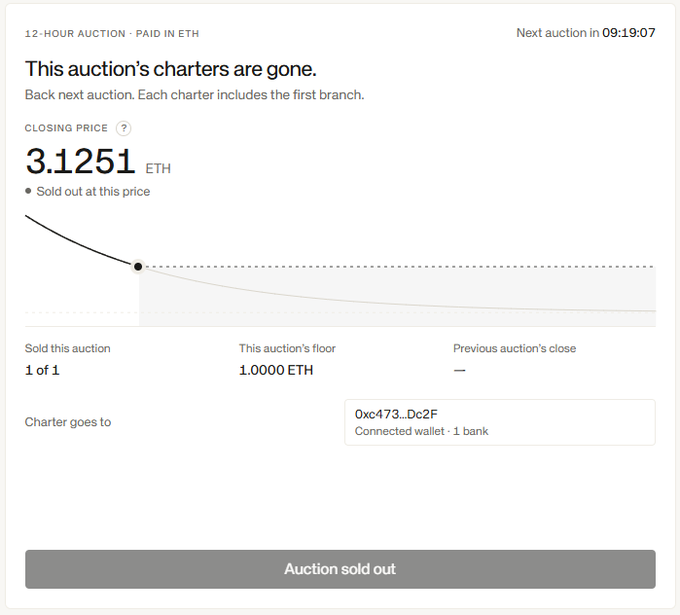Viewport: 680px width, 615px height.
Task: Select the auction's floor 1.0000 ETH value
Action: [276, 370]
